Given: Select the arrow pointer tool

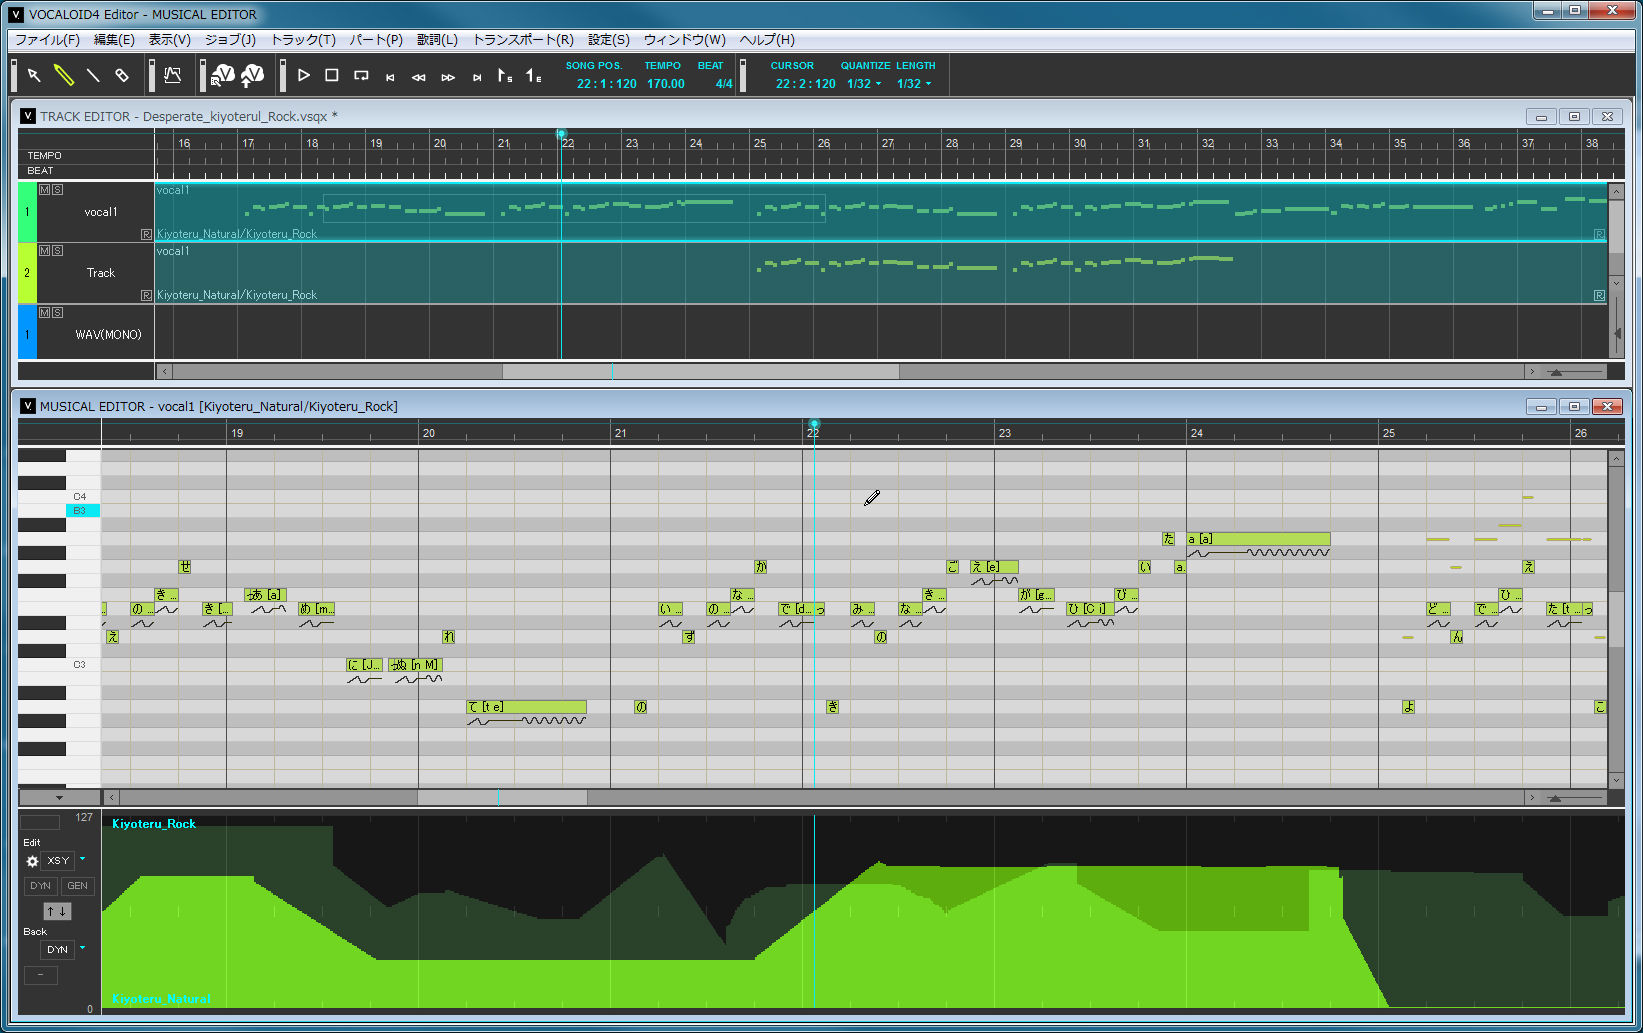Looking at the screenshot, I should pos(34,75).
